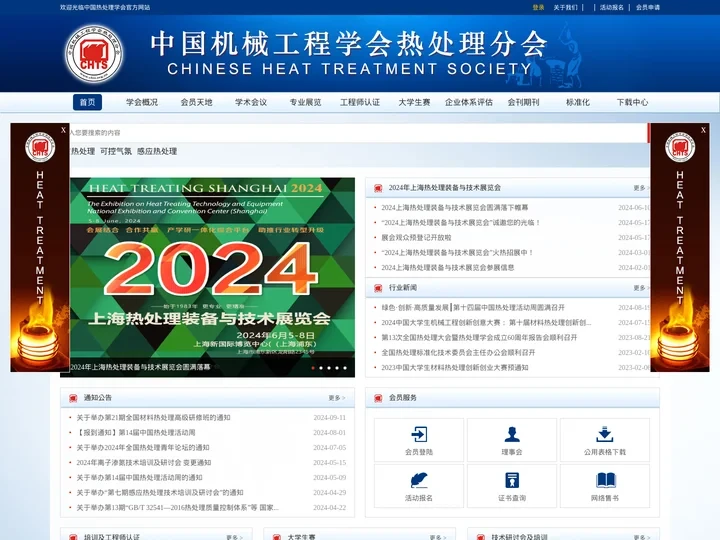The image size is (720, 540).
Task: Expand 更多 in 上海热处理展览会 section
Action: [x=641, y=188]
